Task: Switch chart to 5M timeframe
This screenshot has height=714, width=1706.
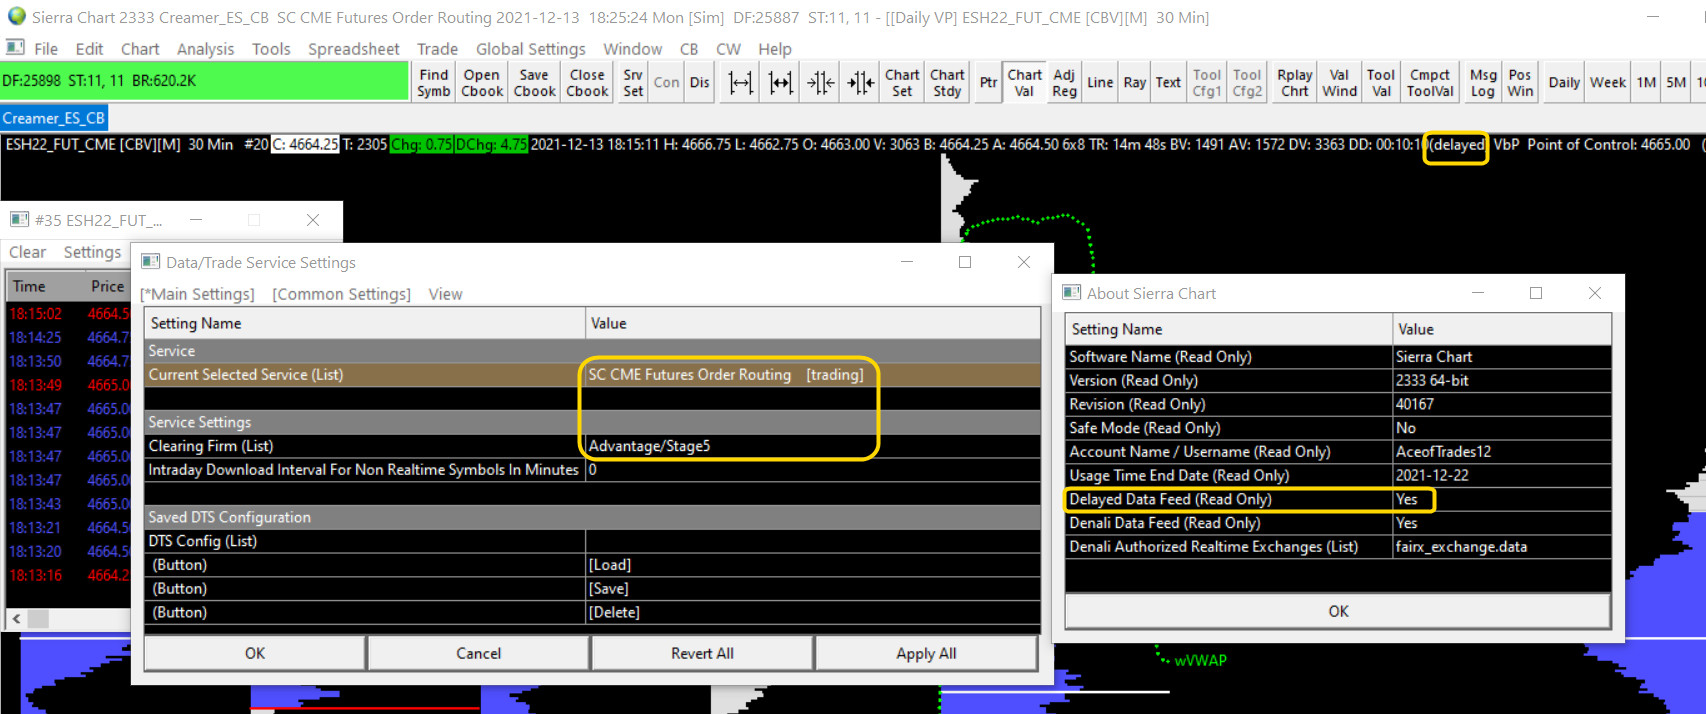Action: coord(1676,82)
